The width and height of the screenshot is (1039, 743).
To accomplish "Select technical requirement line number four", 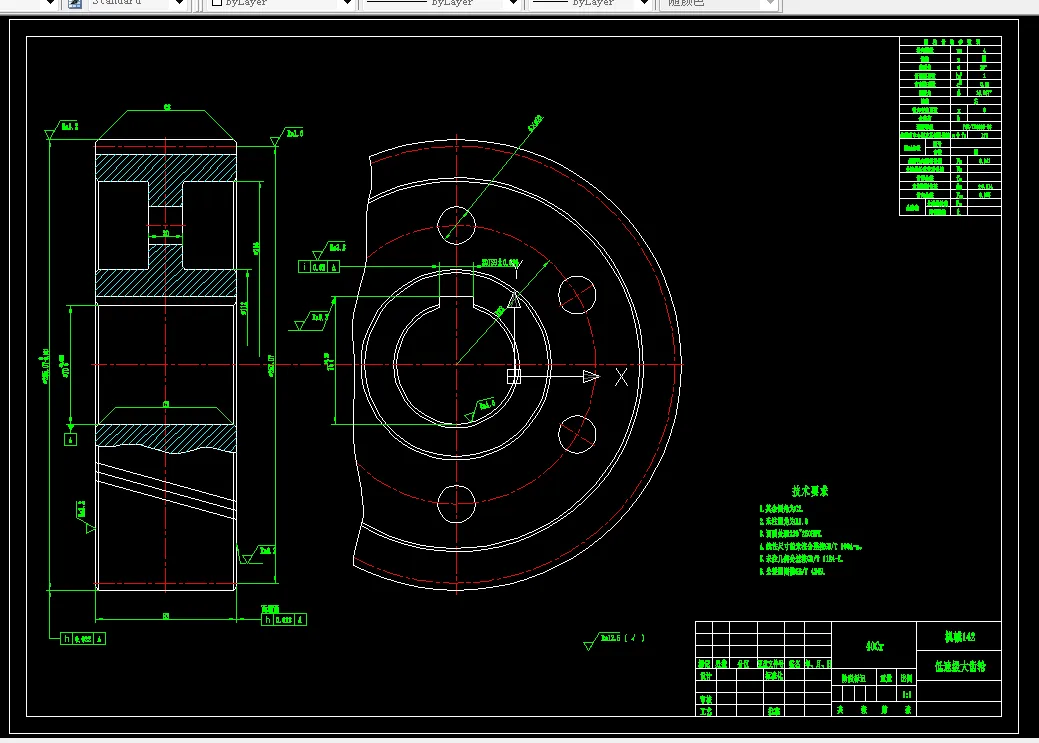I will click(810, 547).
